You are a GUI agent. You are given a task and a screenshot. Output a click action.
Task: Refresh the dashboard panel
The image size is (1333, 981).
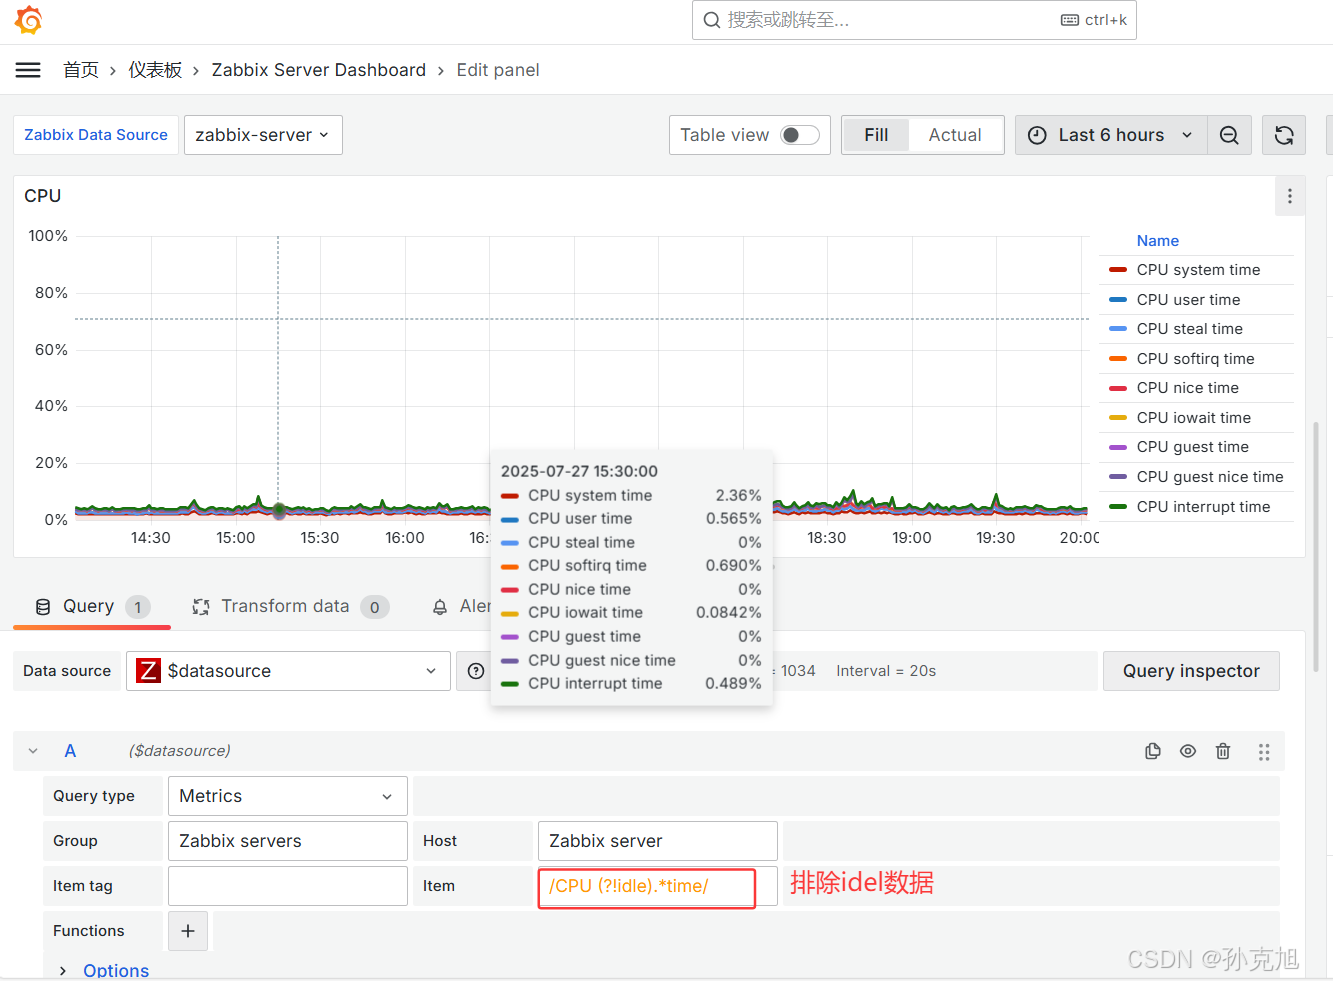tap(1284, 135)
